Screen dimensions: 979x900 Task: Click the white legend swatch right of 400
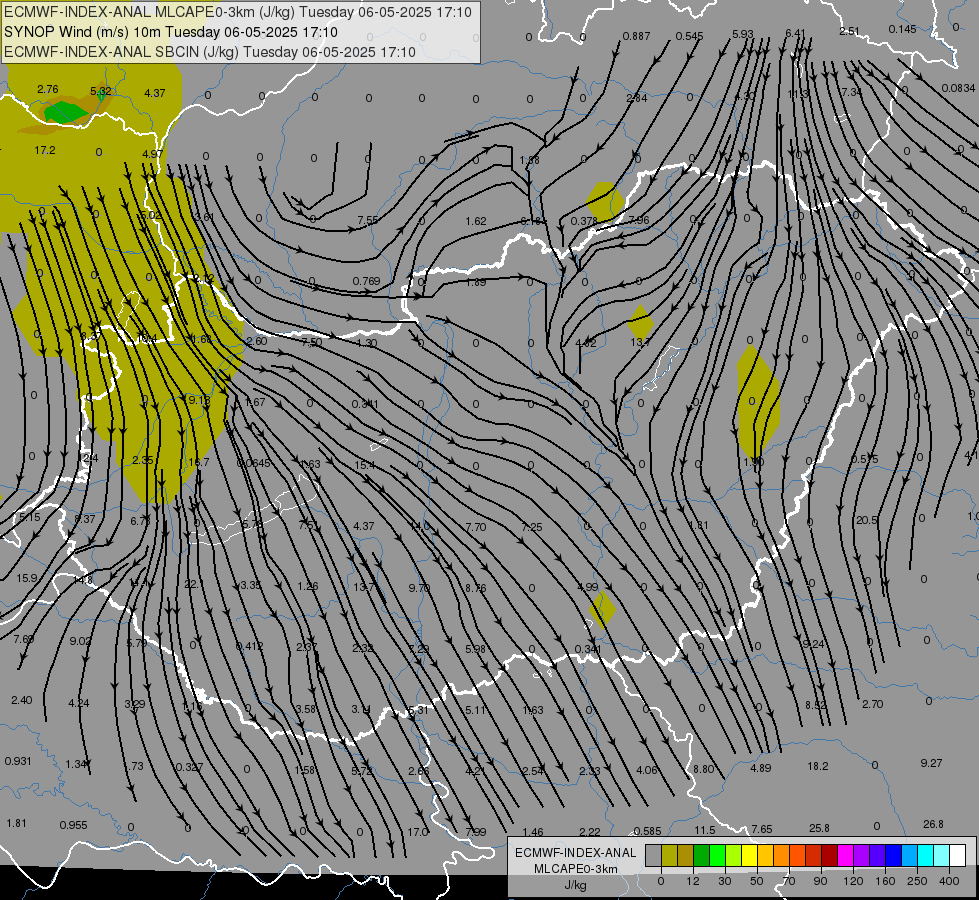[957, 856]
